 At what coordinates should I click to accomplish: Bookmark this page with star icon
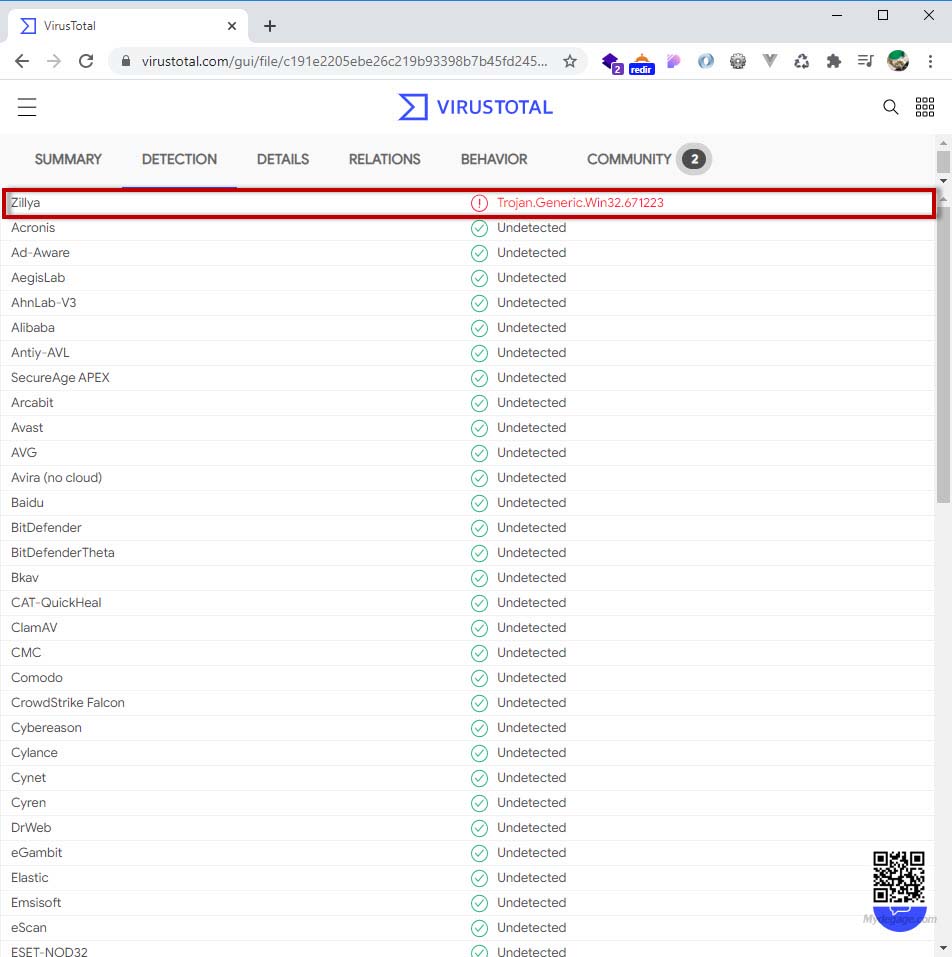[569, 61]
